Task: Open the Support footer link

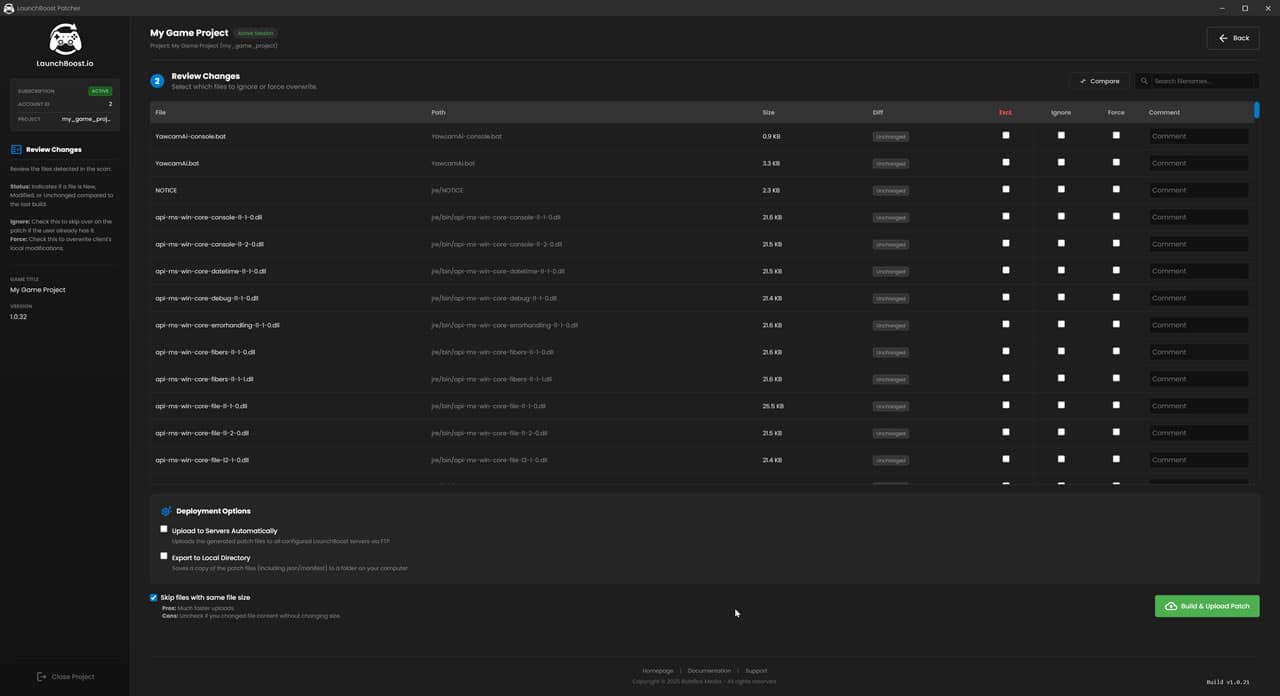Action: point(756,671)
